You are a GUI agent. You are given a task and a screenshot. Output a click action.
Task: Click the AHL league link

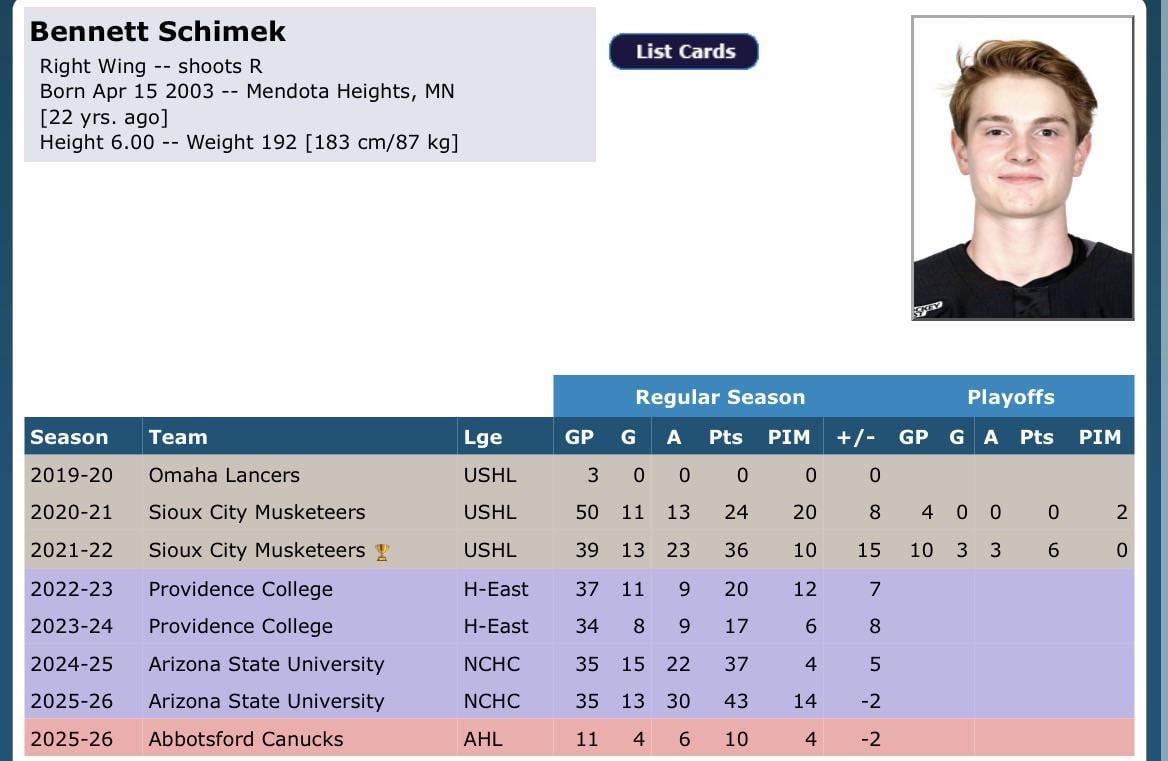pos(483,739)
